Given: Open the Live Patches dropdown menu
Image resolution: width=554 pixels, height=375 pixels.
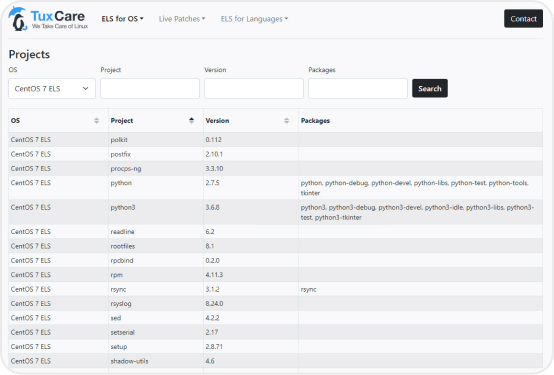Looking at the screenshot, I should [182, 19].
